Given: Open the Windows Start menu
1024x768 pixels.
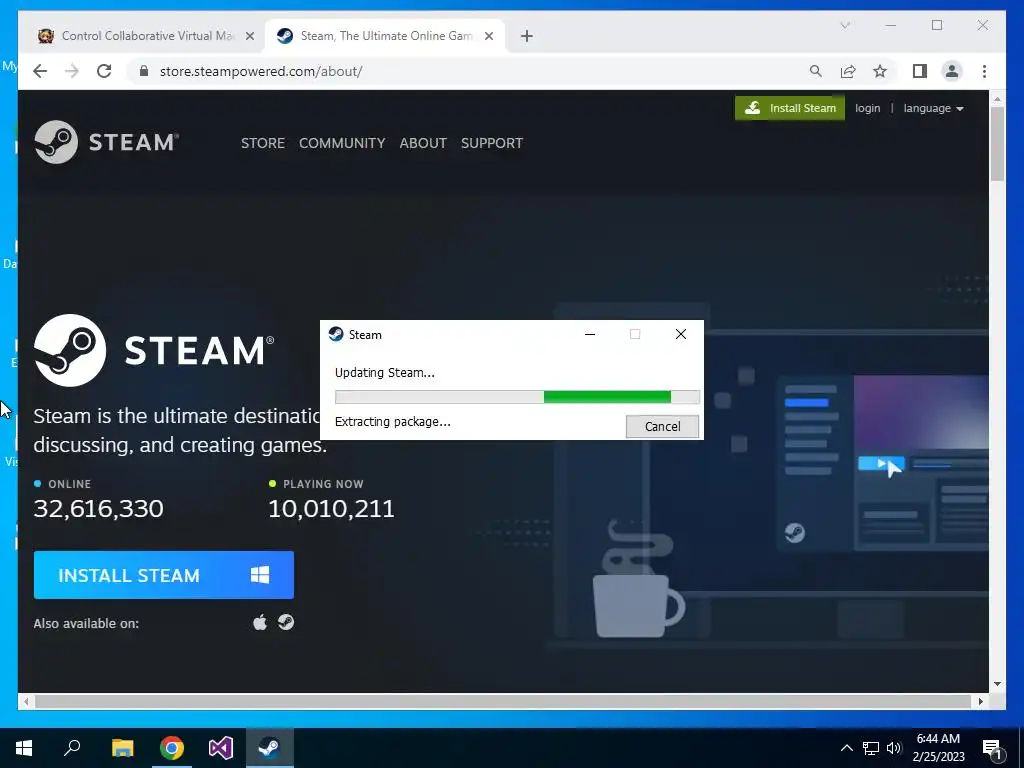Looking at the screenshot, I should tap(24, 748).
